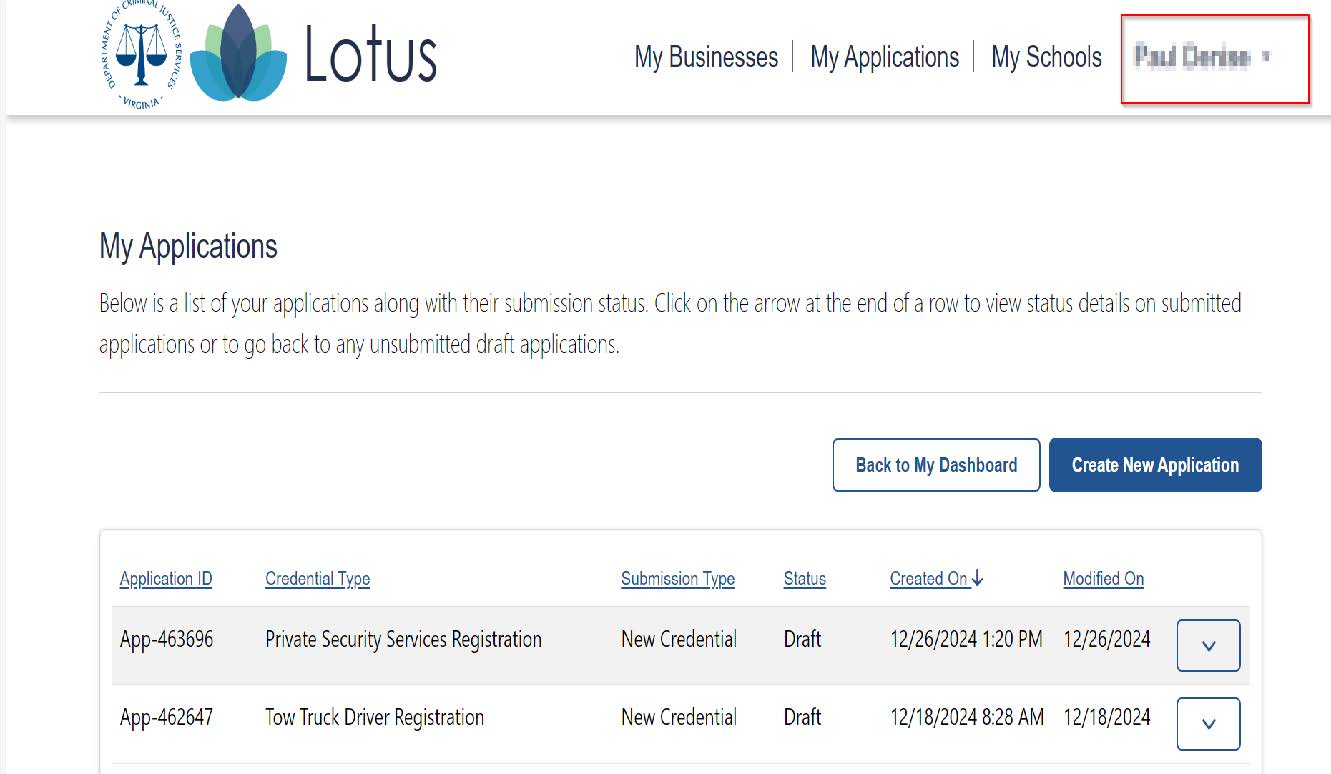Expand the App-463696 row chevron
The image size is (1331, 774).
pos(1208,646)
